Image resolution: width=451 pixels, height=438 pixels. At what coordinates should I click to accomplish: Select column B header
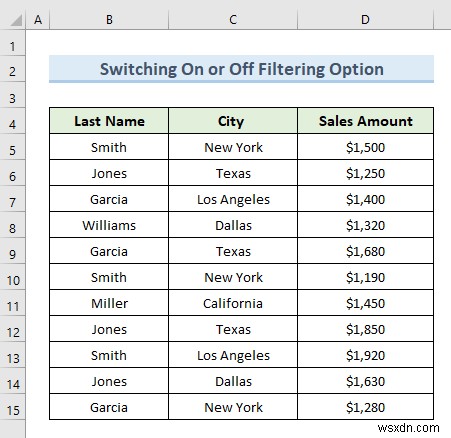(x=109, y=20)
